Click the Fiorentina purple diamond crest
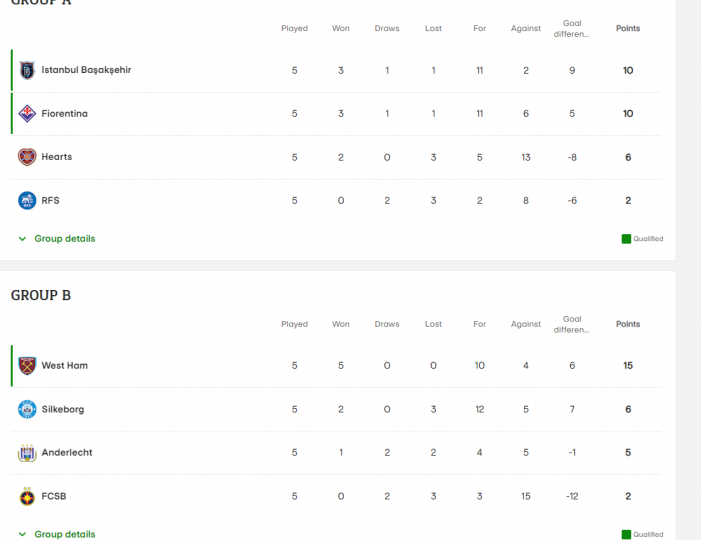 (x=27, y=114)
